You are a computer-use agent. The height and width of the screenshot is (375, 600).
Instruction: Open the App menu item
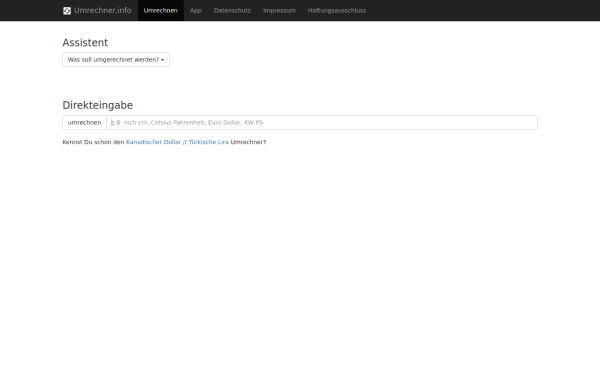point(196,10)
